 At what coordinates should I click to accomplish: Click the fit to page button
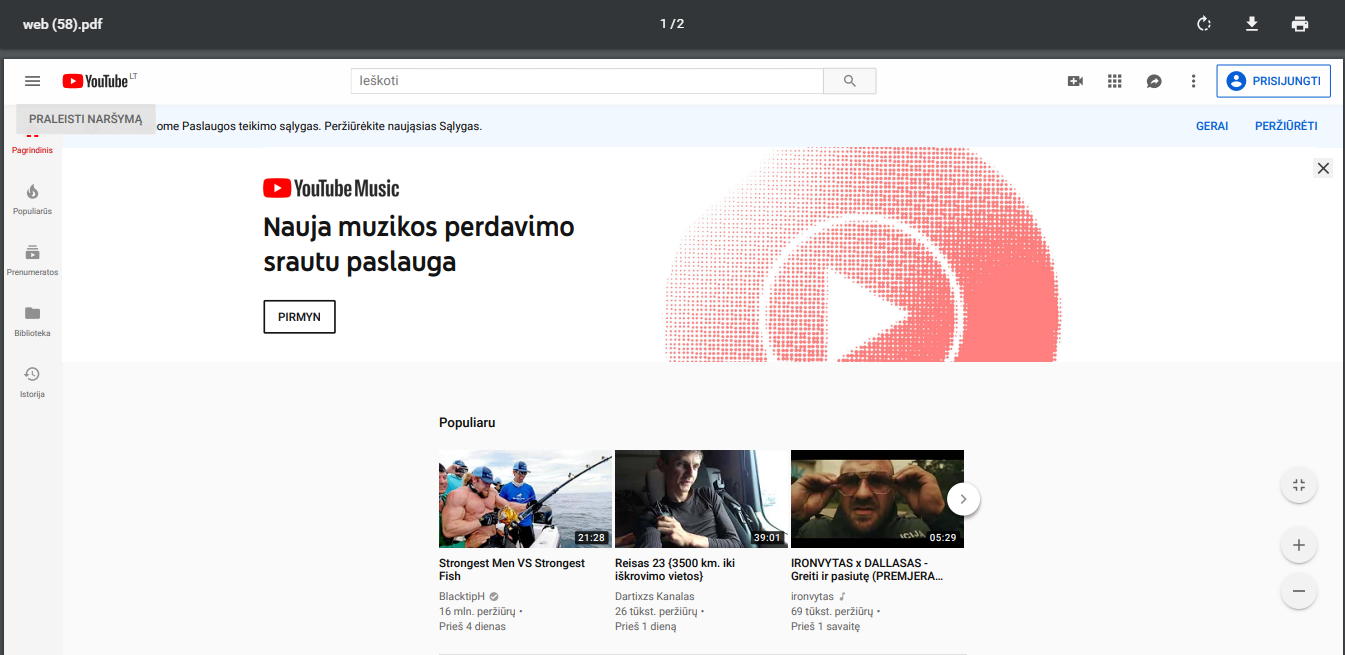tap(1299, 485)
